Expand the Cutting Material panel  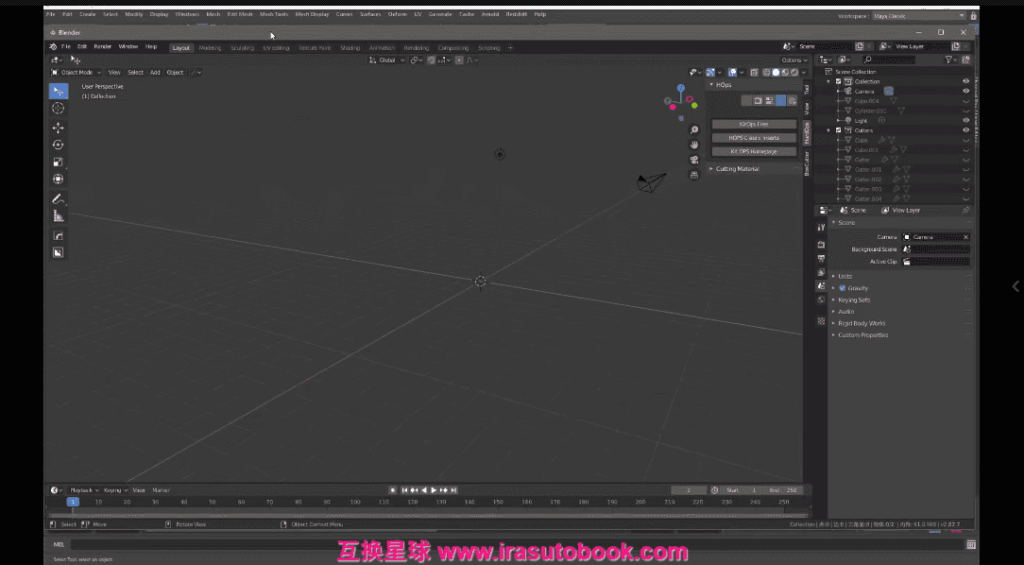click(738, 169)
